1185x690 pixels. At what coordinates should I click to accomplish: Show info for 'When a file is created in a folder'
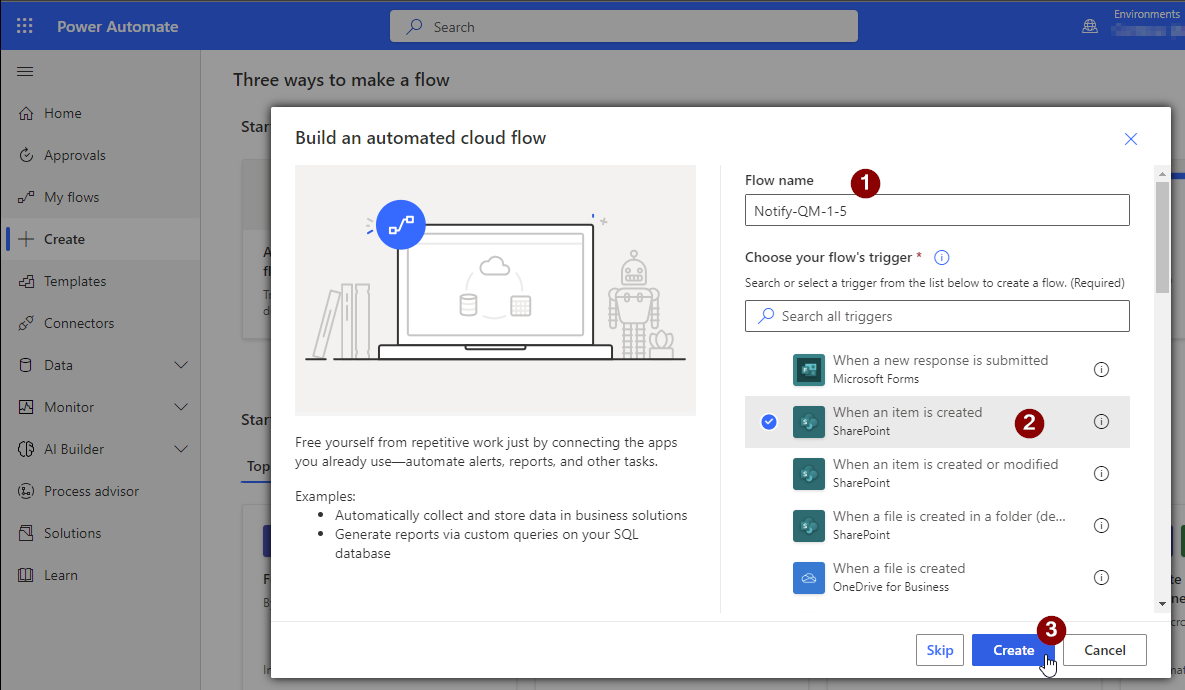click(x=1102, y=525)
